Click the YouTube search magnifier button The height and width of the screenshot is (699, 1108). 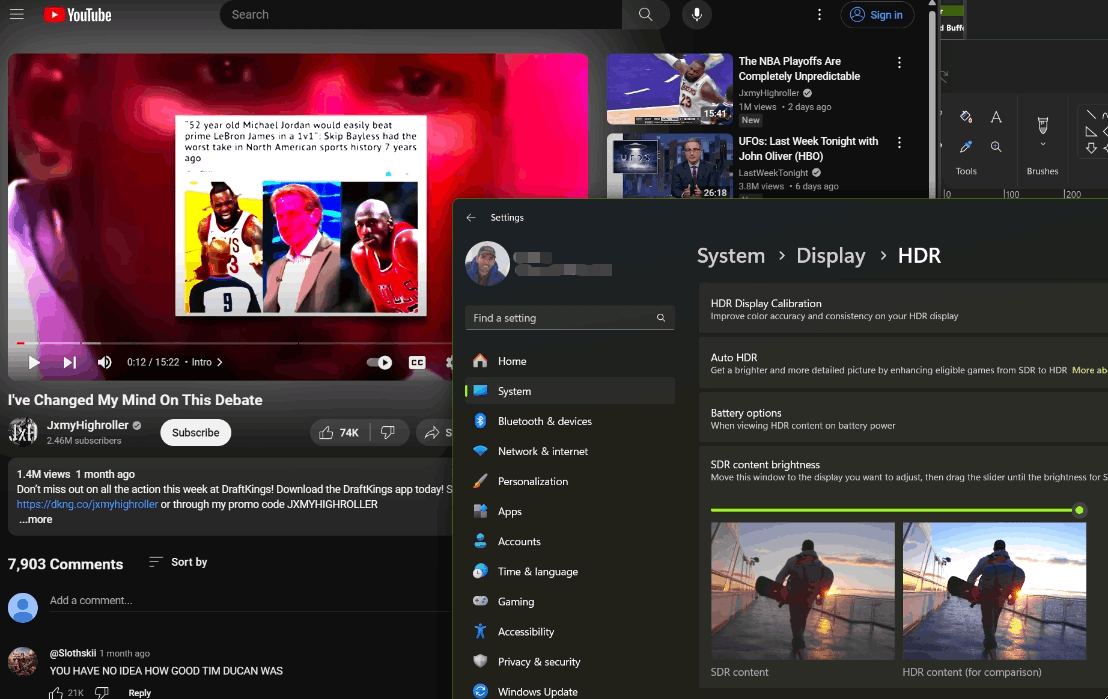pos(645,14)
